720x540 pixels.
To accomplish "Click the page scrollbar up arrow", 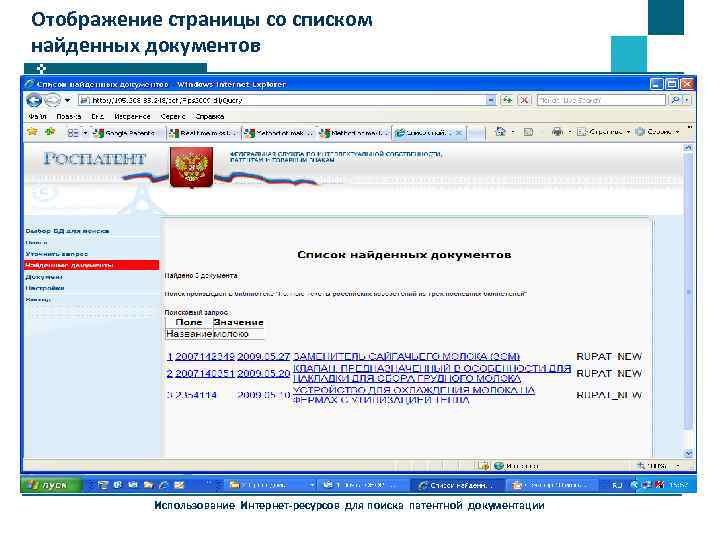I will point(688,148).
